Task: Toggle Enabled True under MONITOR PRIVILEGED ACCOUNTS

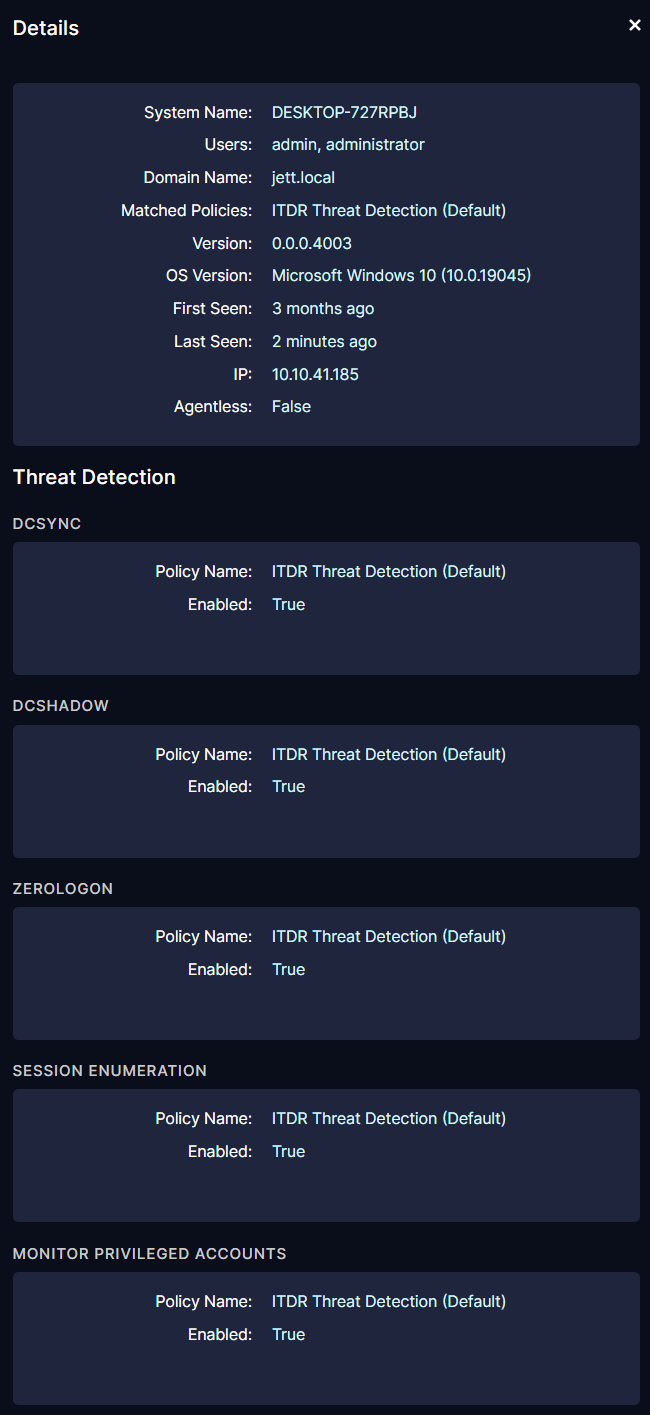Action: (x=288, y=1334)
